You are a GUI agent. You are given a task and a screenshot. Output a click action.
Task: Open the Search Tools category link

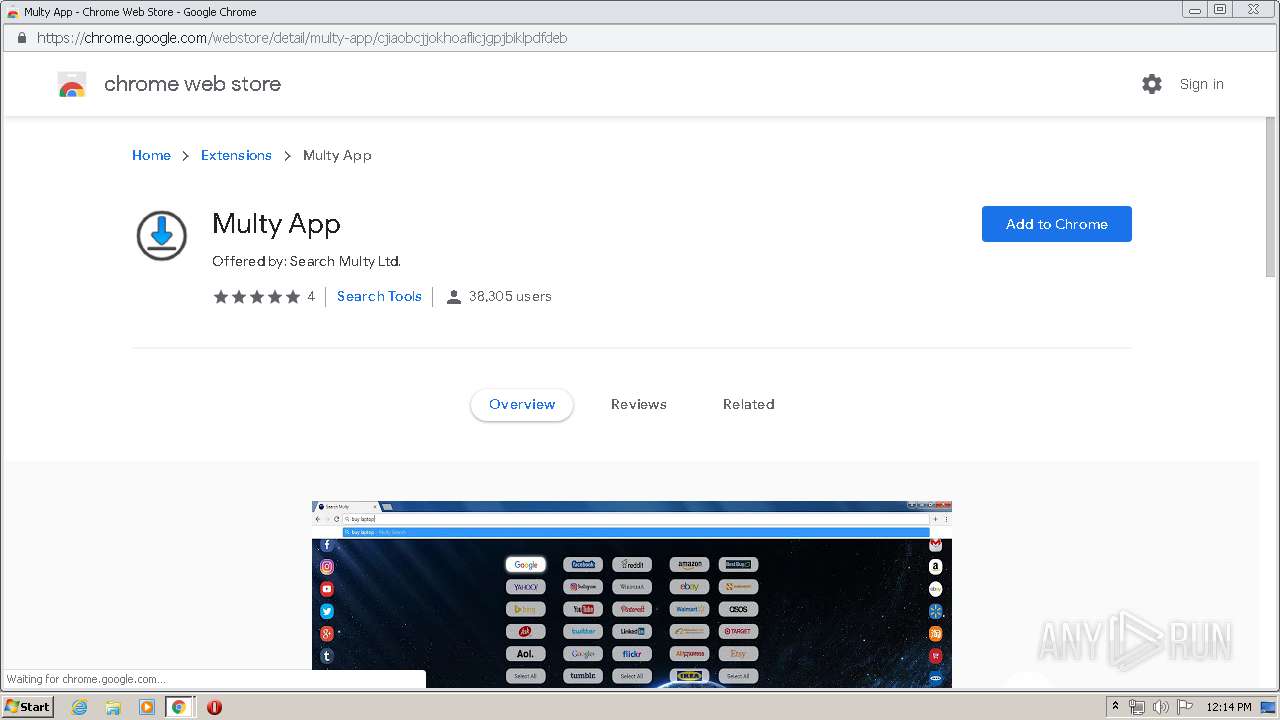379,296
